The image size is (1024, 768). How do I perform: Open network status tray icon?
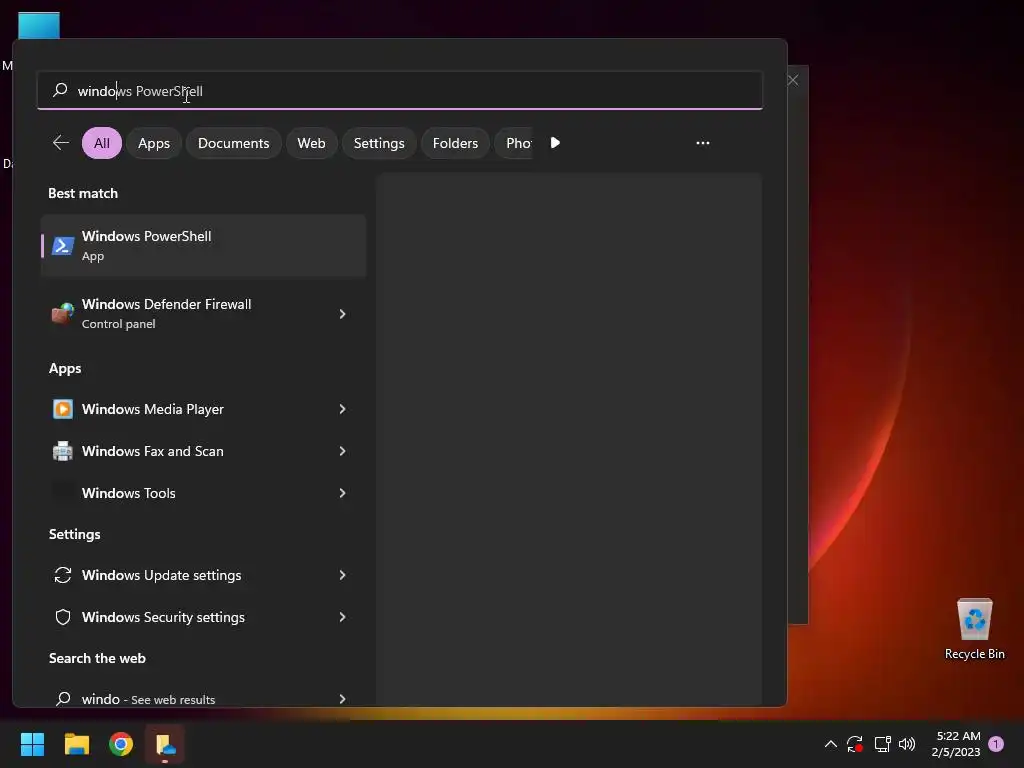tap(882, 744)
